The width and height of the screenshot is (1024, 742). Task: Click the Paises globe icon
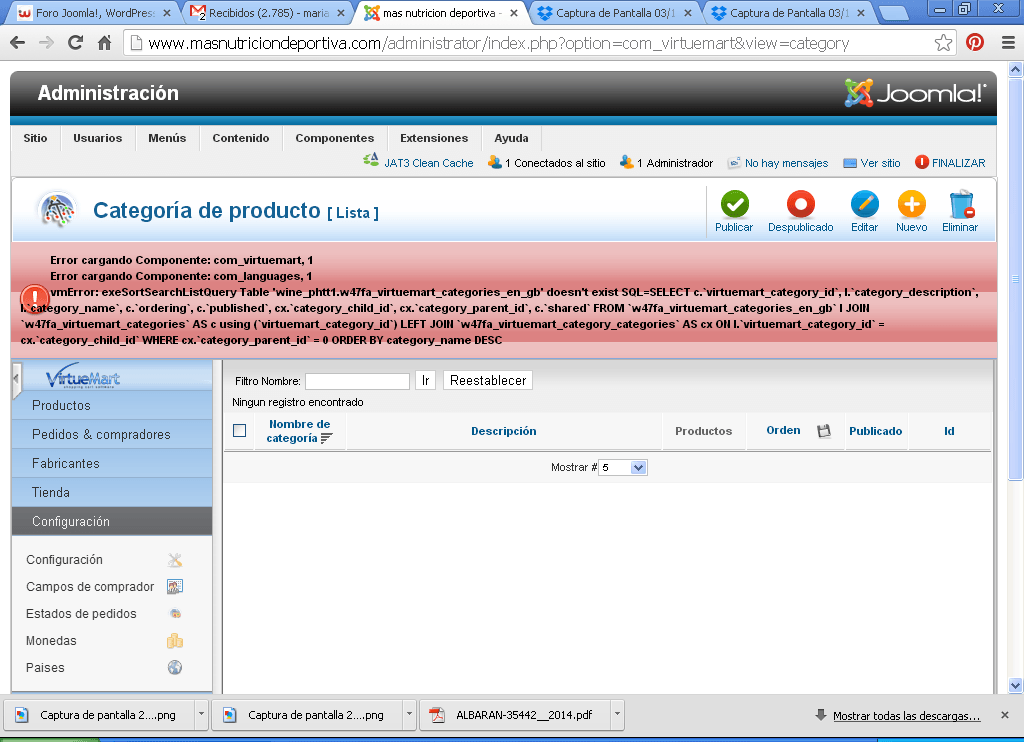174,668
